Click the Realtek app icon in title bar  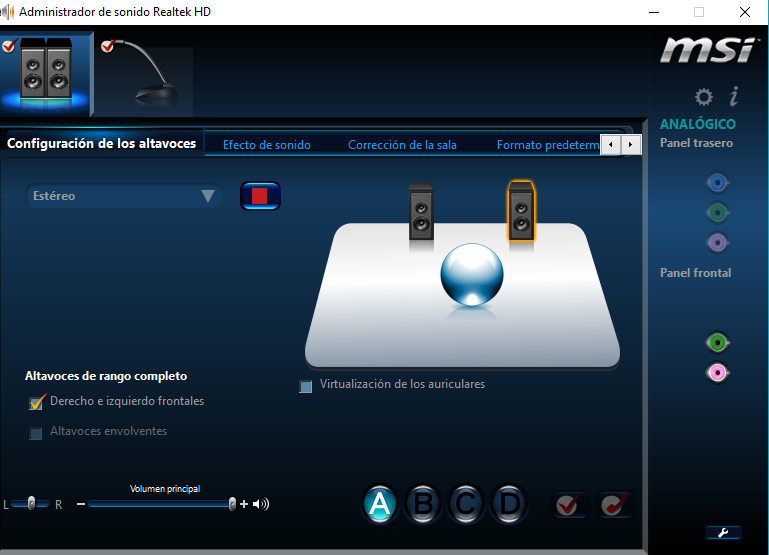point(7,12)
